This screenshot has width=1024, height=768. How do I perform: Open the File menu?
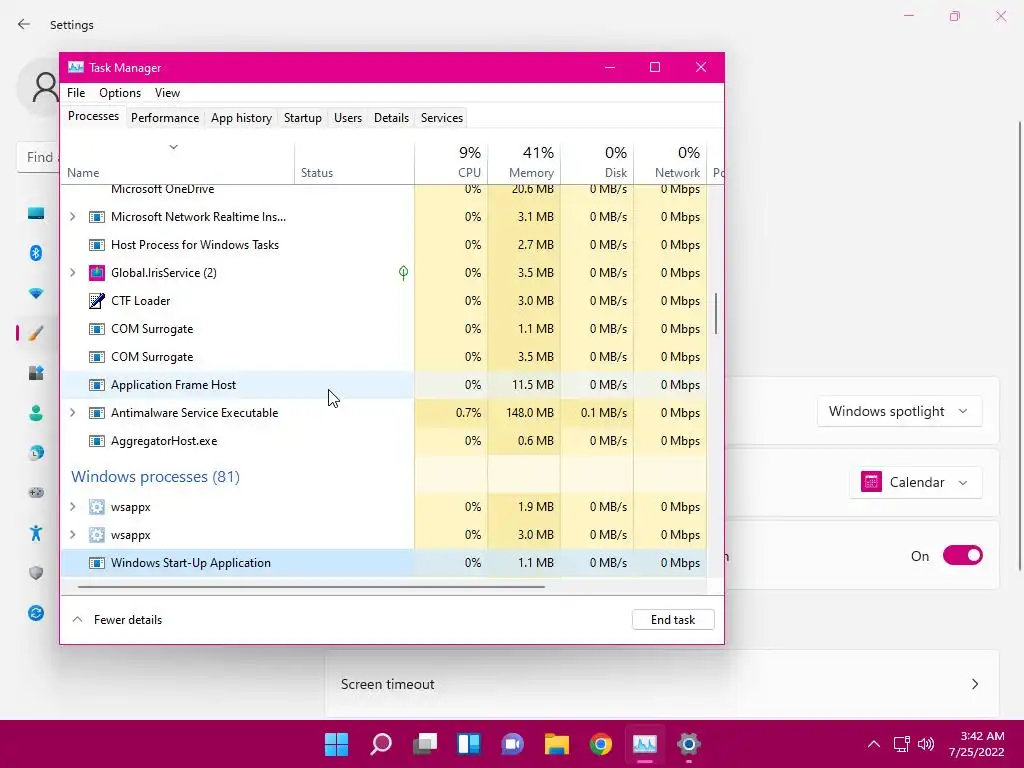click(x=76, y=93)
